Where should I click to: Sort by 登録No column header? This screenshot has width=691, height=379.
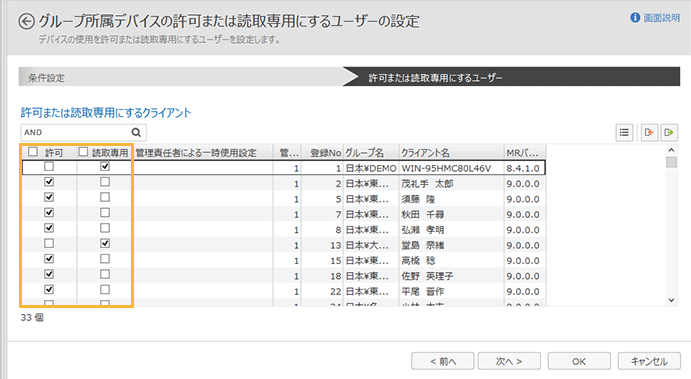pyautogui.click(x=323, y=152)
